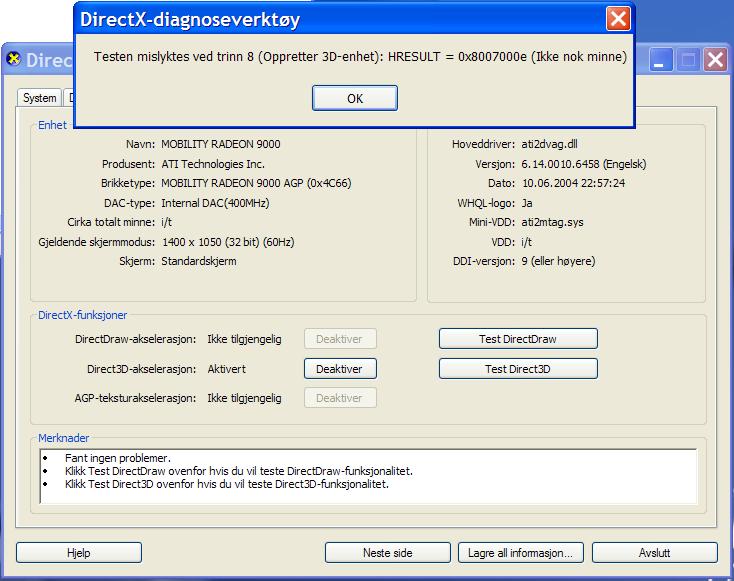Close the main DirectX diagnostic window

pos(714,60)
